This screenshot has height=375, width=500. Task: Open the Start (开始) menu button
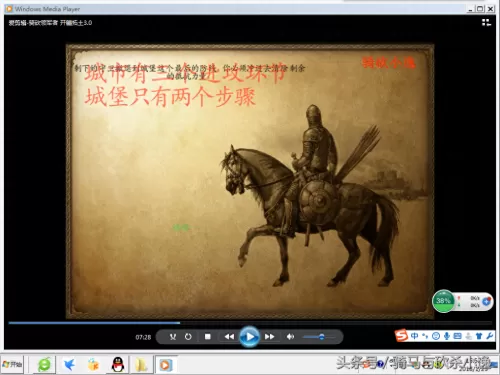coord(12,364)
